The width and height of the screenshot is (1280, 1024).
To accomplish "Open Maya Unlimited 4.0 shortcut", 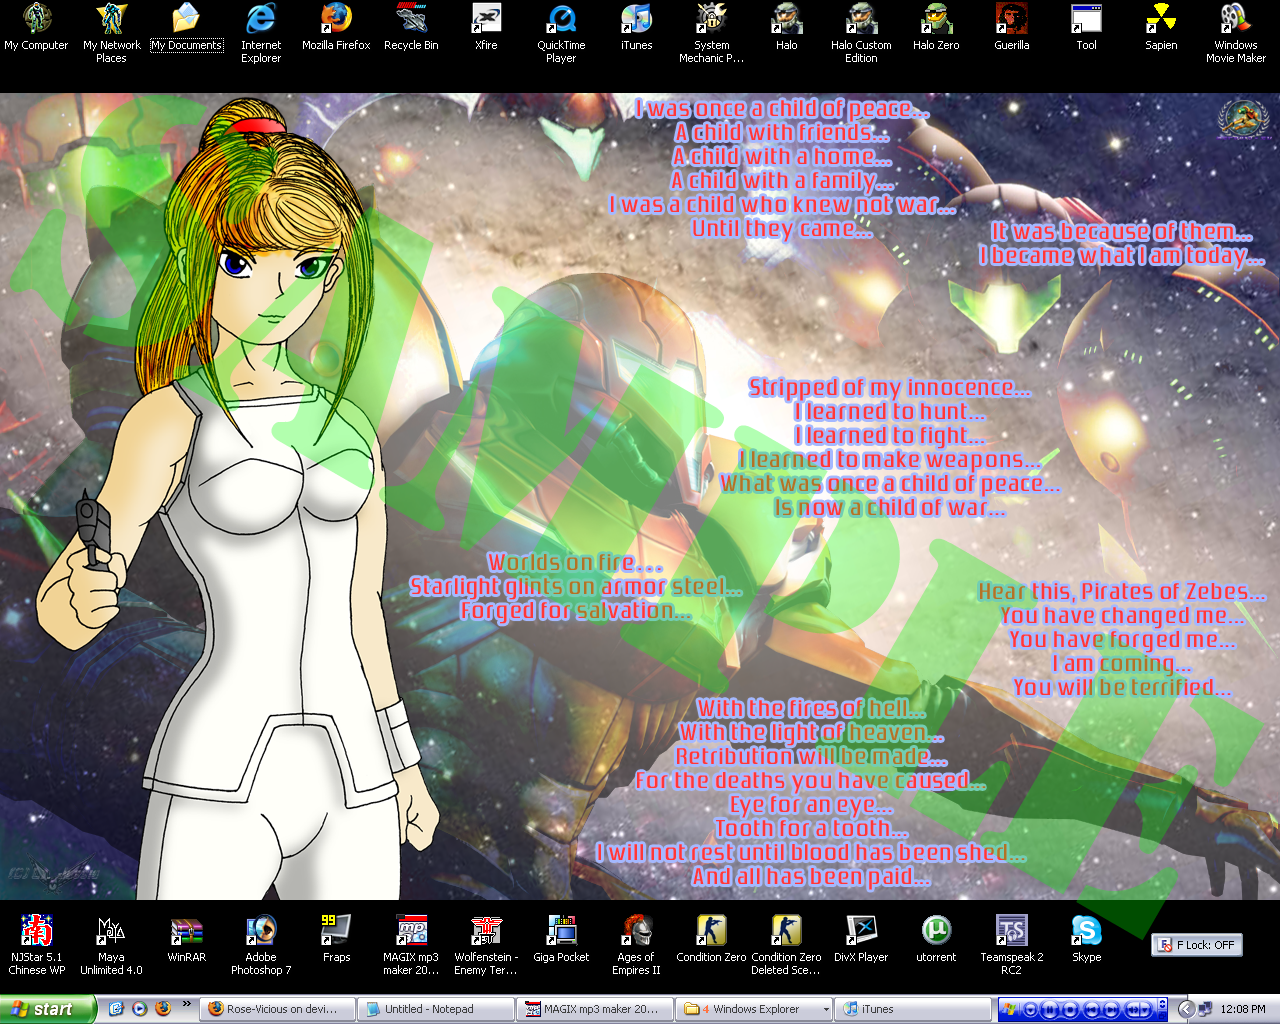I will (111, 945).
